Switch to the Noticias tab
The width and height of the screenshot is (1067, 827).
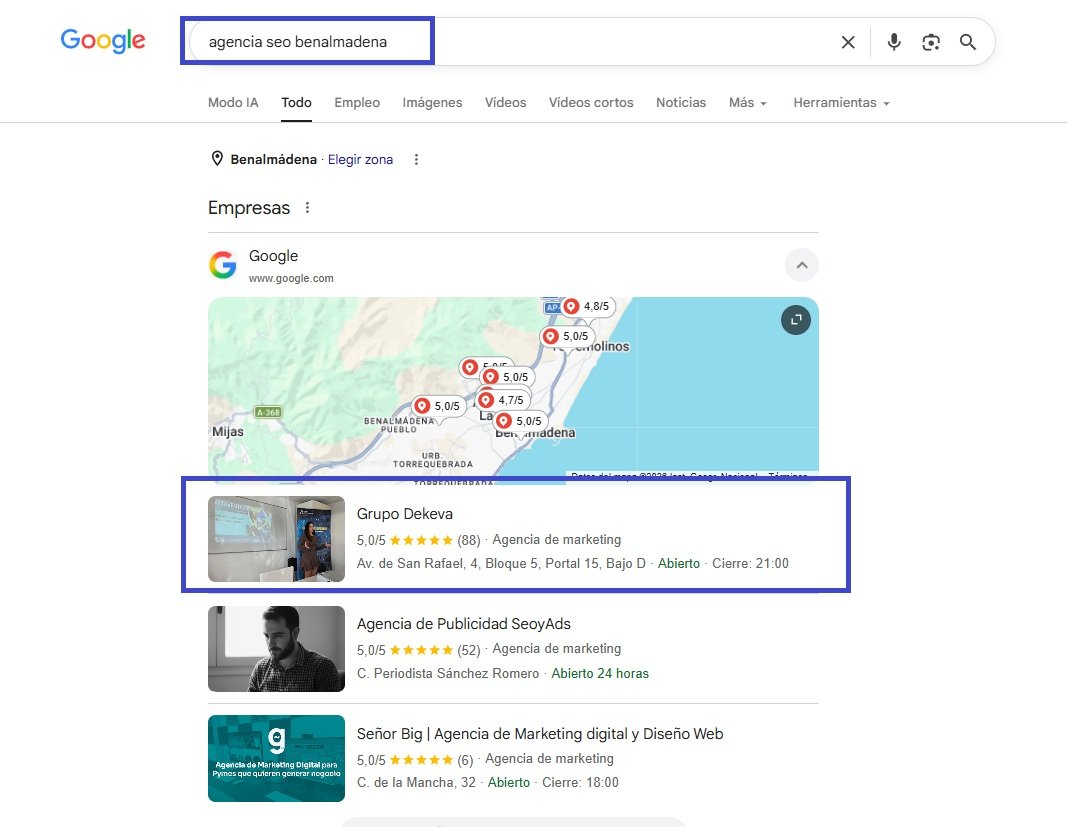(x=681, y=102)
